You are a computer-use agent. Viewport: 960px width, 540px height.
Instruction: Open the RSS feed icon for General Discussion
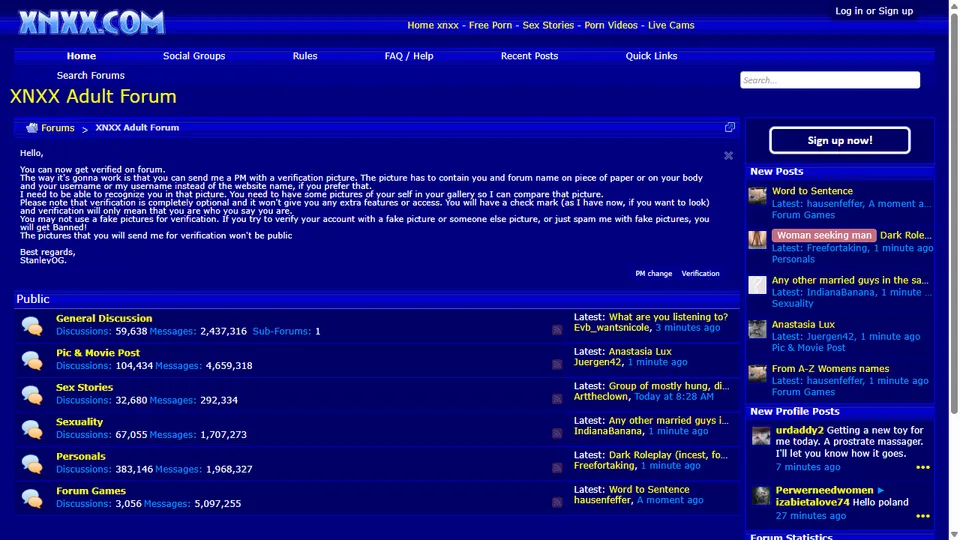(557, 330)
